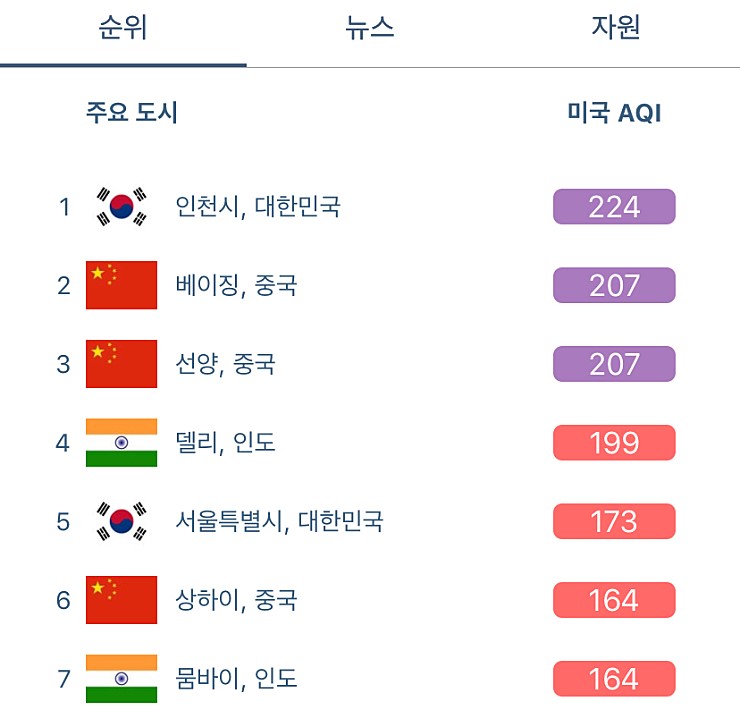Select the 순위 tab
The height and width of the screenshot is (710, 740).
(x=123, y=27)
